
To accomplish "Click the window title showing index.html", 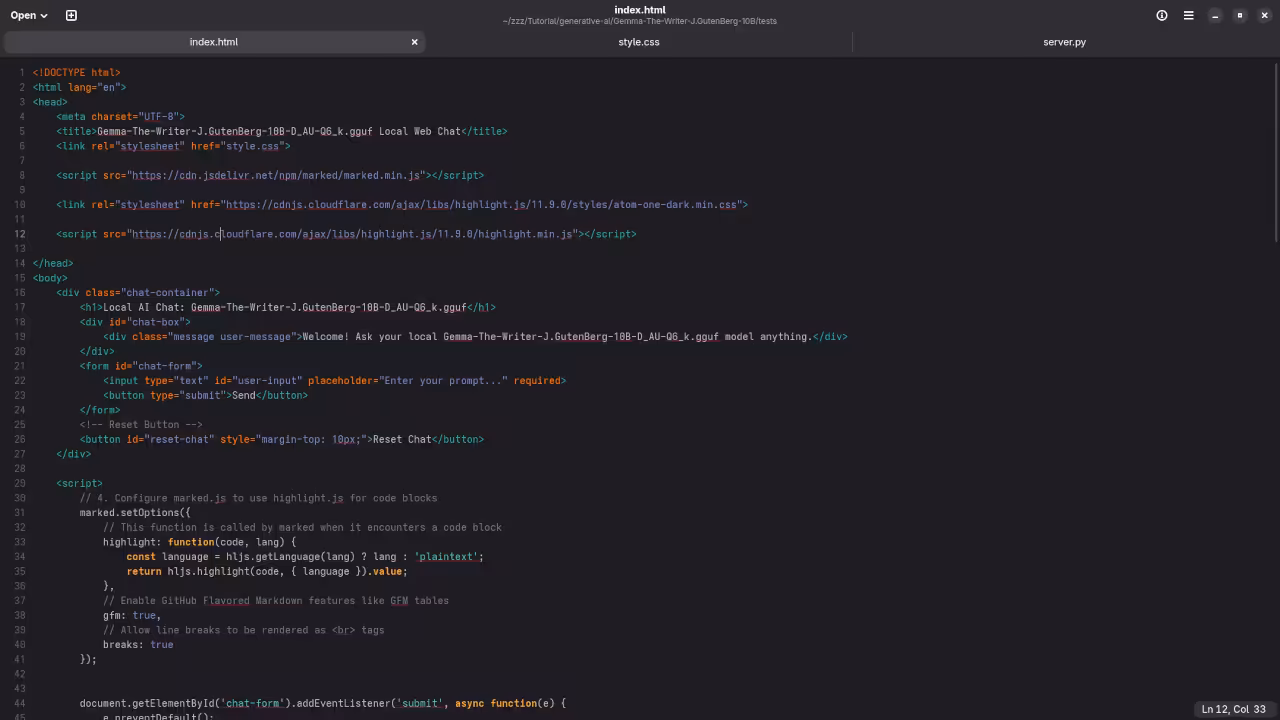I will [640, 10].
